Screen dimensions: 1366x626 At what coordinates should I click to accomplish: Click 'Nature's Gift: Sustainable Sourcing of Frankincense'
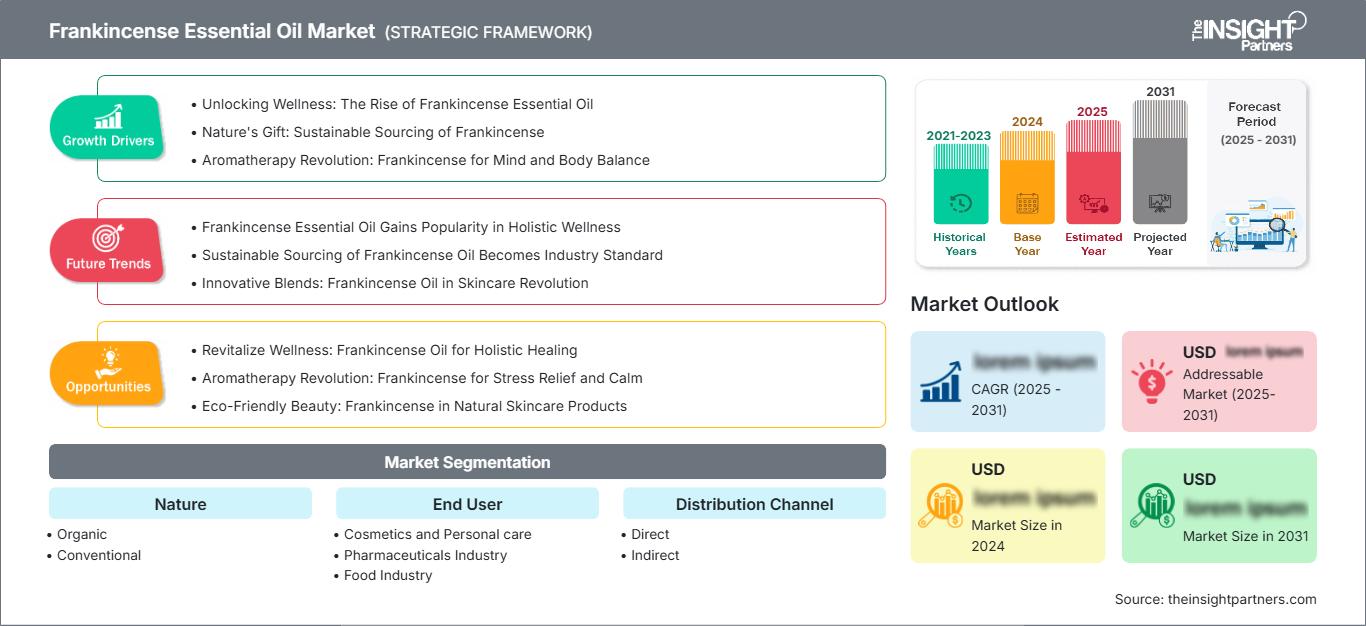pyautogui.click(x=373, y=132)
